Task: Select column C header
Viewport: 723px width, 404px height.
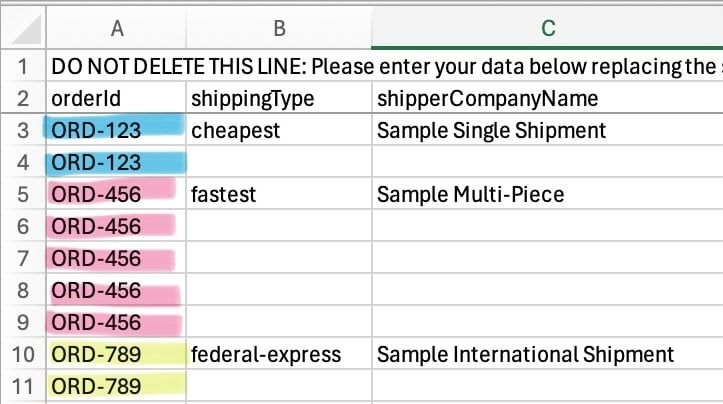Action: click(546, 28)
